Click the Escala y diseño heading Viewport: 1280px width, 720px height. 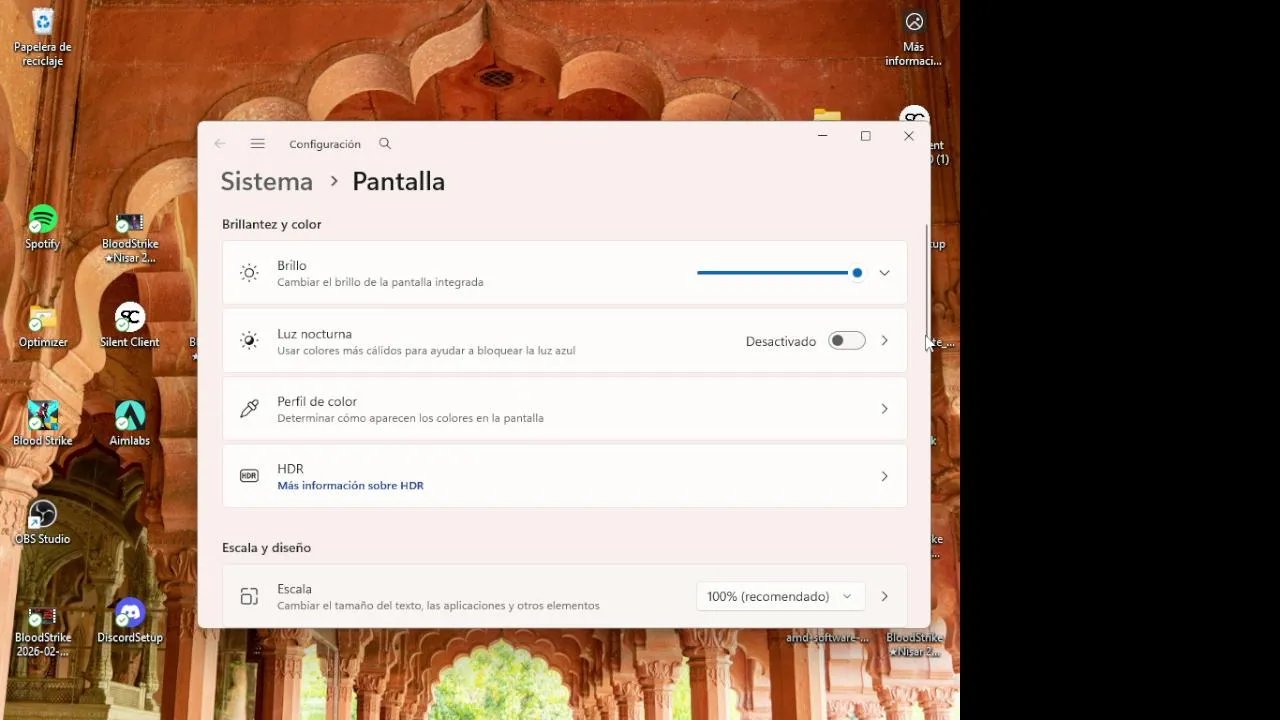(267, 548)
